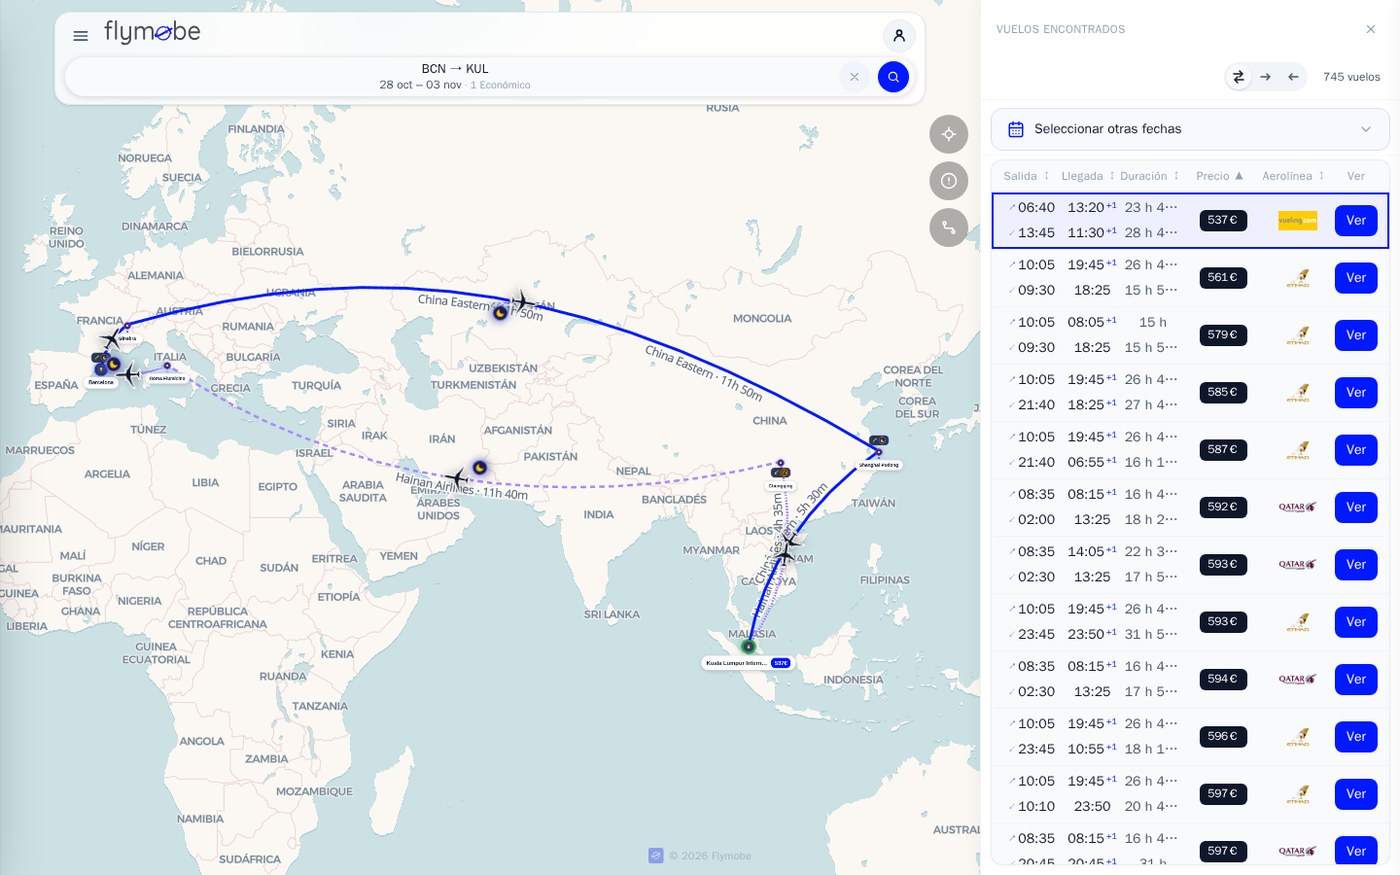The width and height of the screenshot is (1400, 875).
Task: Click 597 € badge above the Qatar row
Action: pyautogui.click(x=1223, y=794)
